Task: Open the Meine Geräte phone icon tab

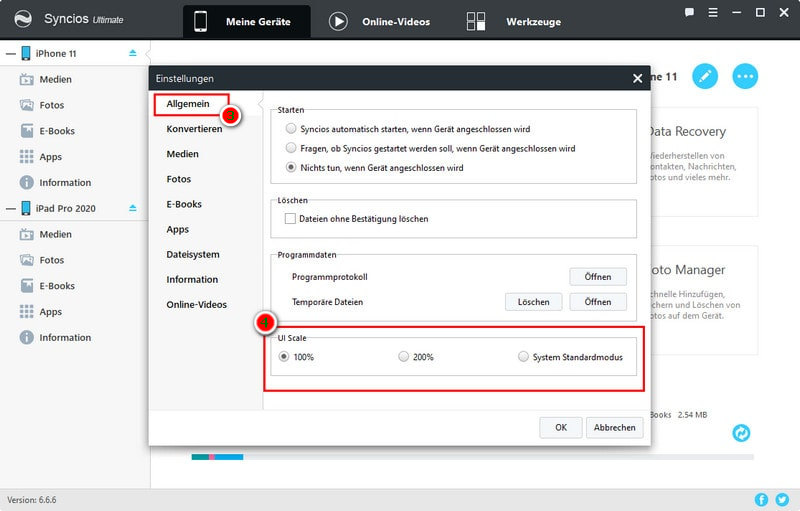Action: click(201, 21)
